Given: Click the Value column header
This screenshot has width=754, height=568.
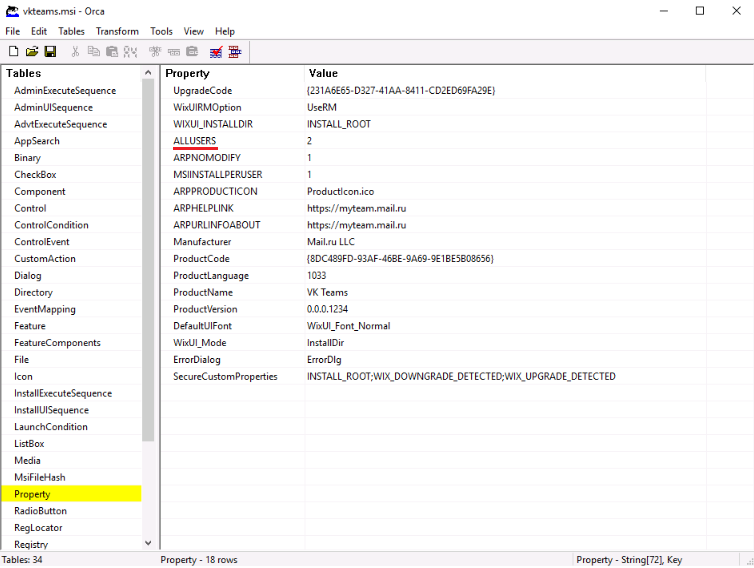Looking at the screenshot, I should pyautogui.click(x=323, y=73).
